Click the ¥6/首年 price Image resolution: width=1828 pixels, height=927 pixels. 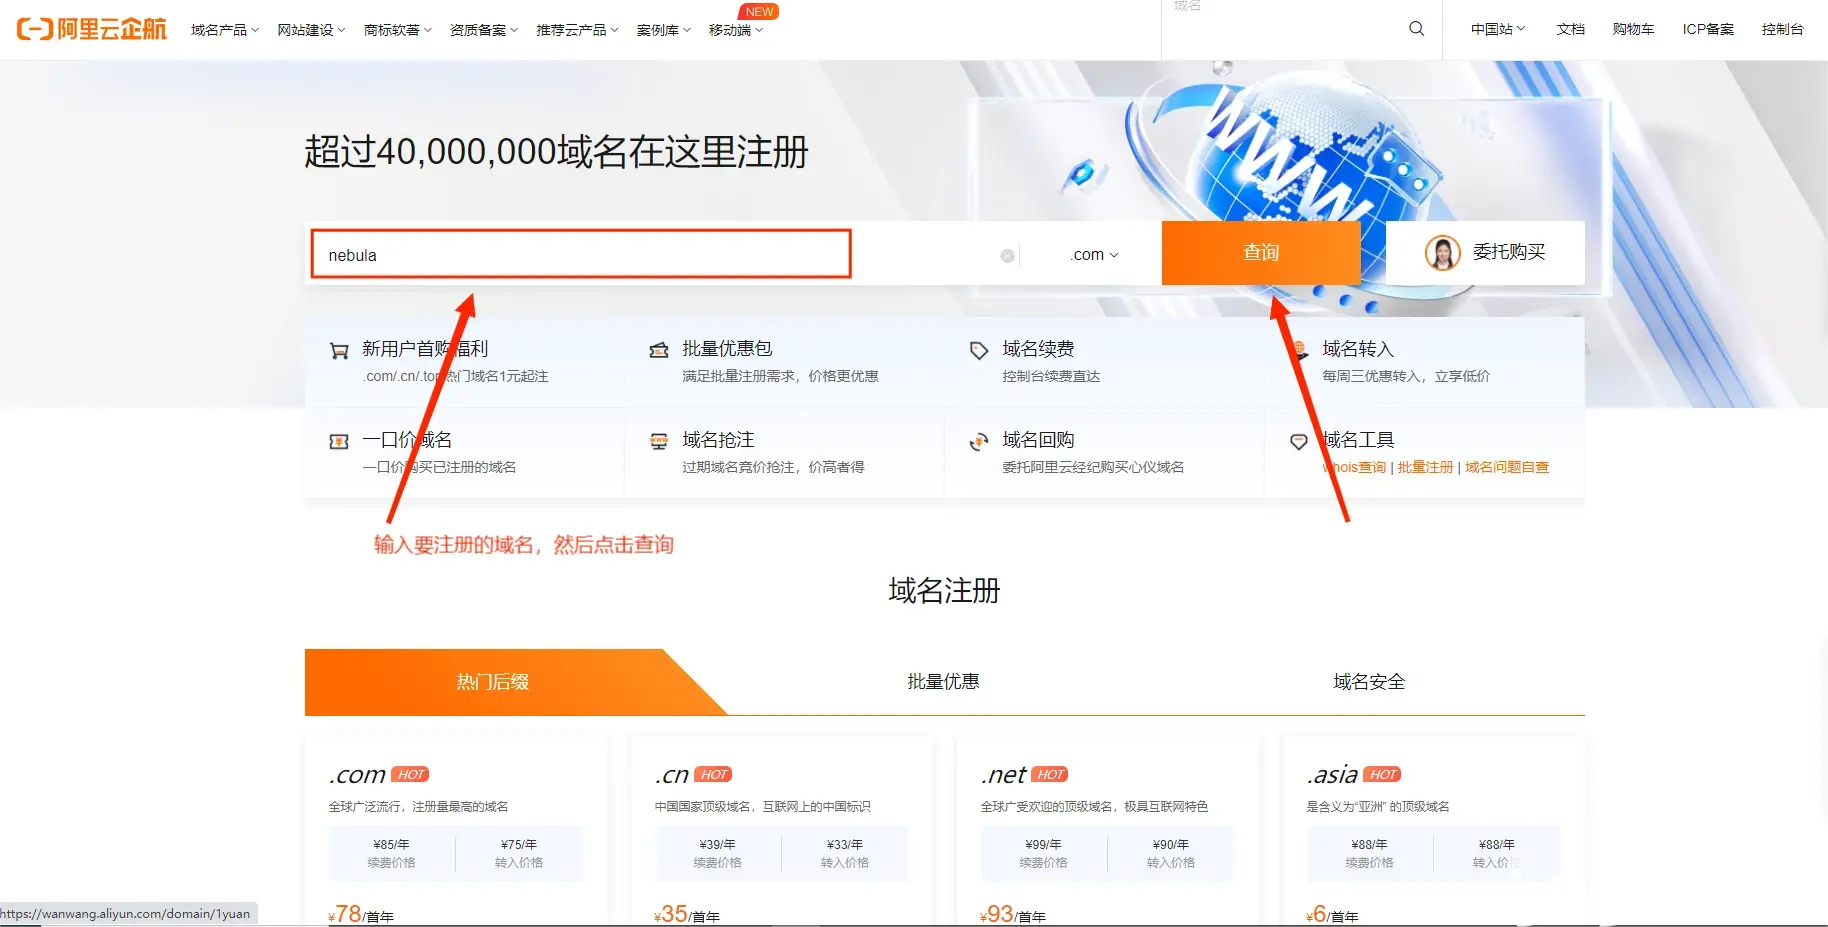point(1332,914)
